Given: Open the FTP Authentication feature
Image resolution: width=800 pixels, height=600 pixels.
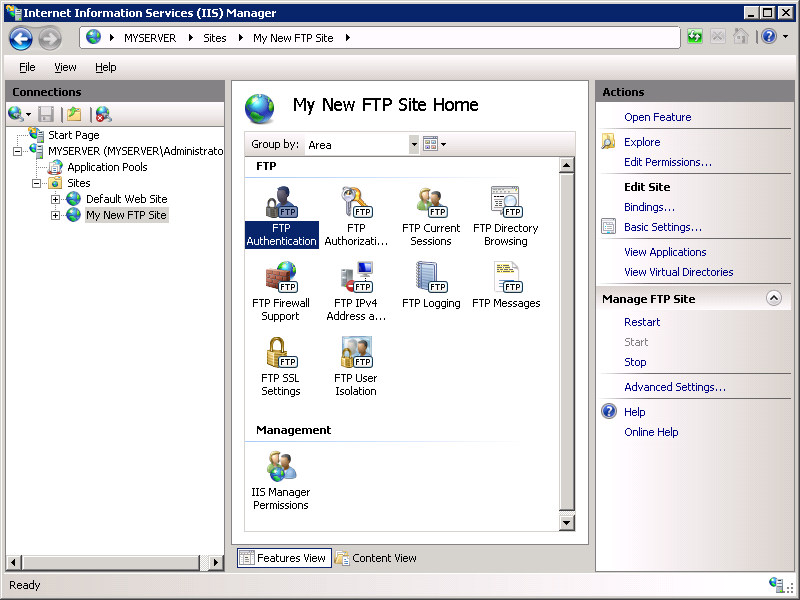Looking at the screenshot, I should pos(281,212).
